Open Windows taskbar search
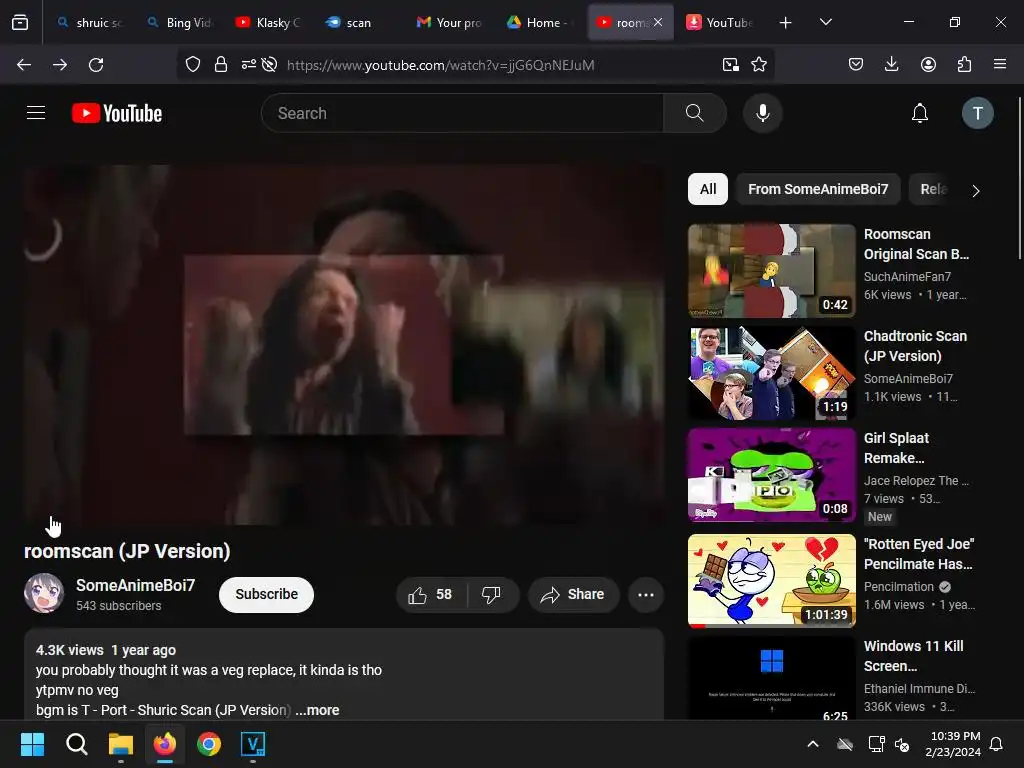Viewport: 1024px width, 768px height. tap(76, 744)
